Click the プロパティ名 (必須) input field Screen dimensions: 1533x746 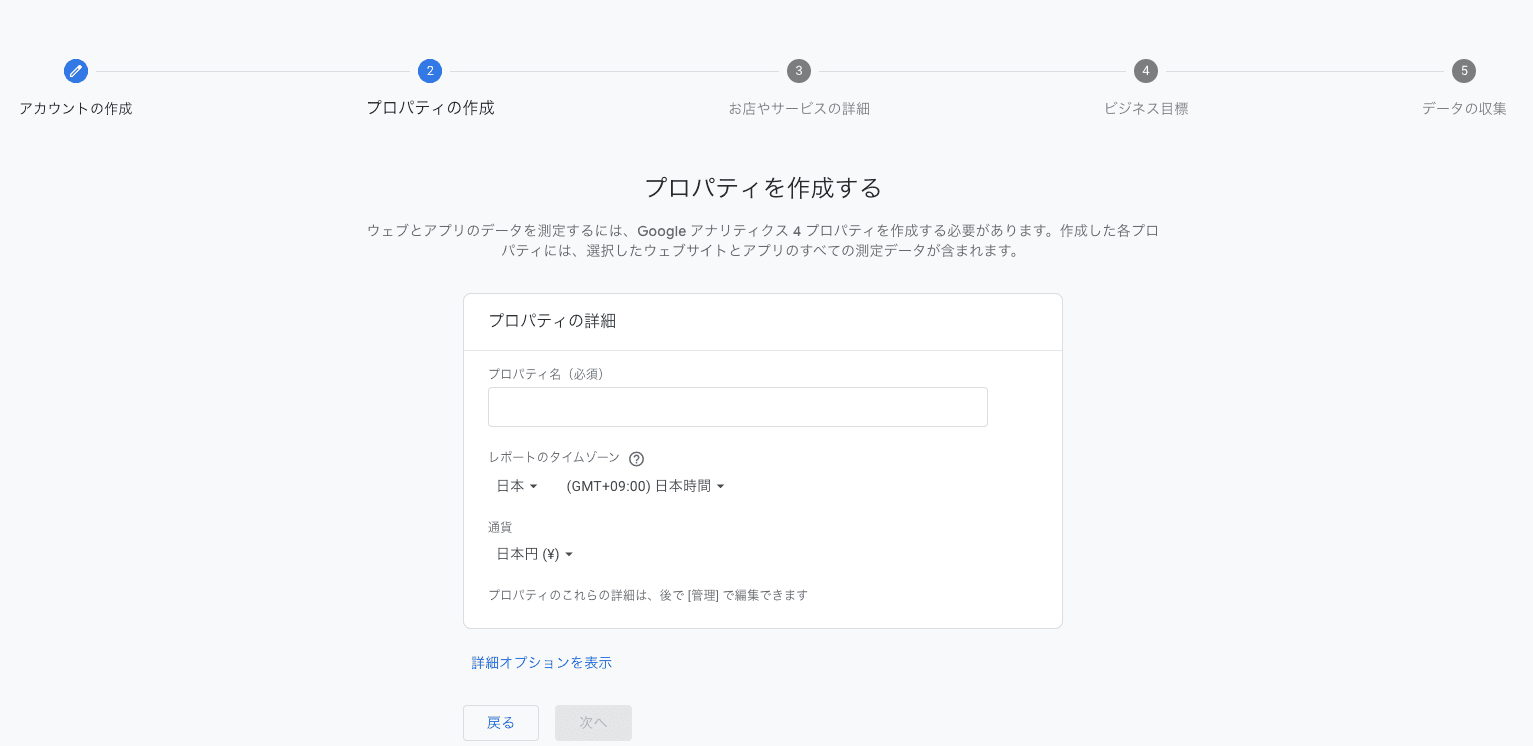(x=737, y=407)
